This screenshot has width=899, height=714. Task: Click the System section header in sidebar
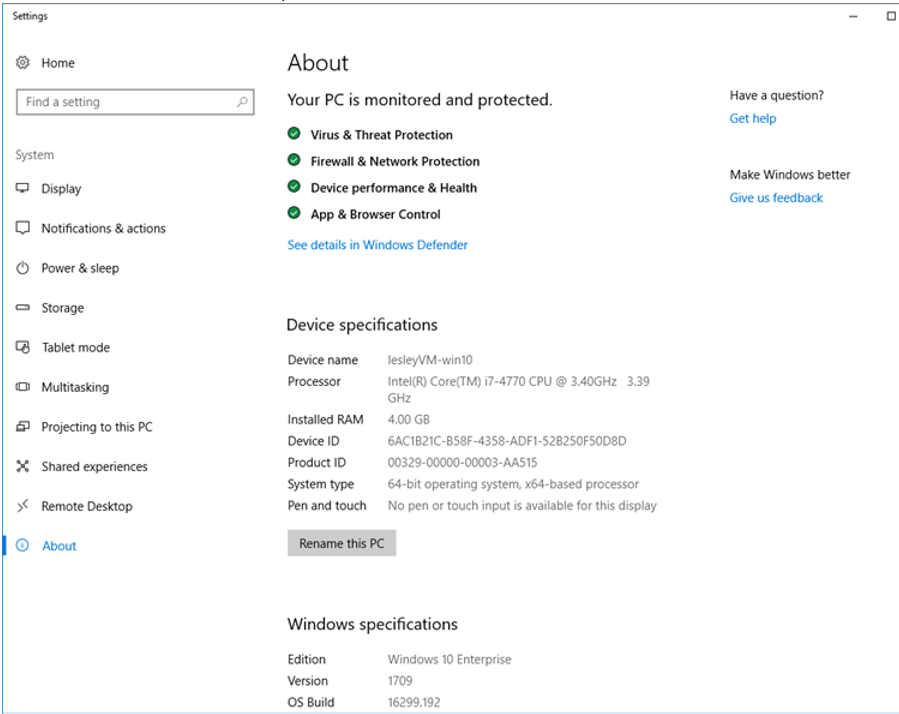34,155
